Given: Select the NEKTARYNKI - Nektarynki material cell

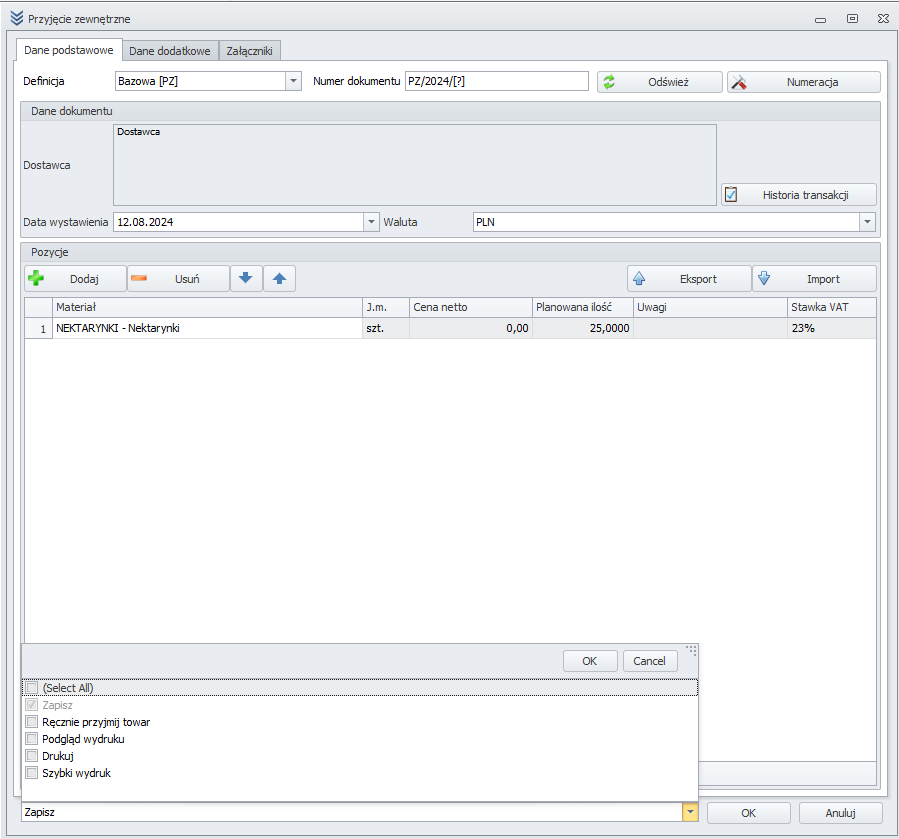Looking at the screenshot, I should 208,328.
